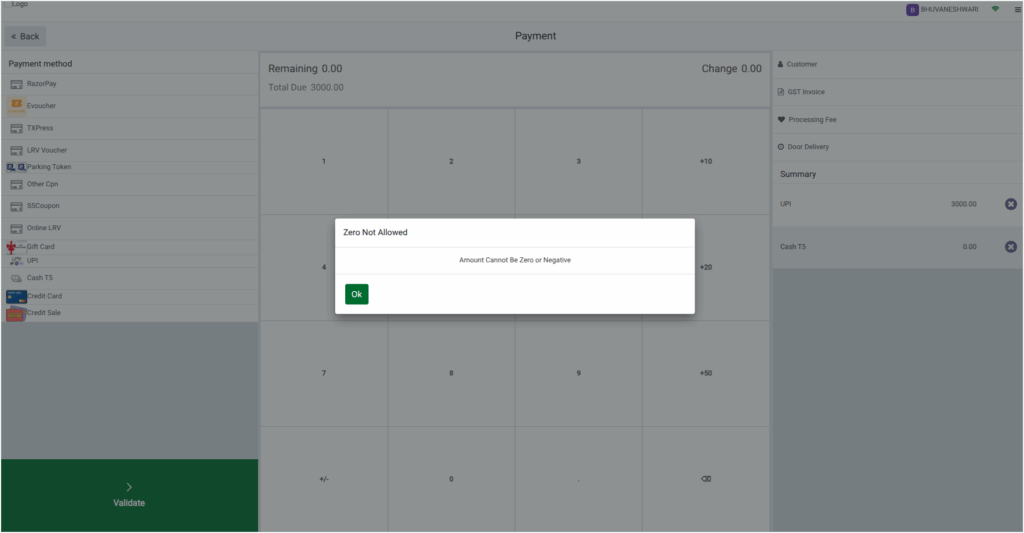Open the GST Invoice option

click(x=897, y=92)
